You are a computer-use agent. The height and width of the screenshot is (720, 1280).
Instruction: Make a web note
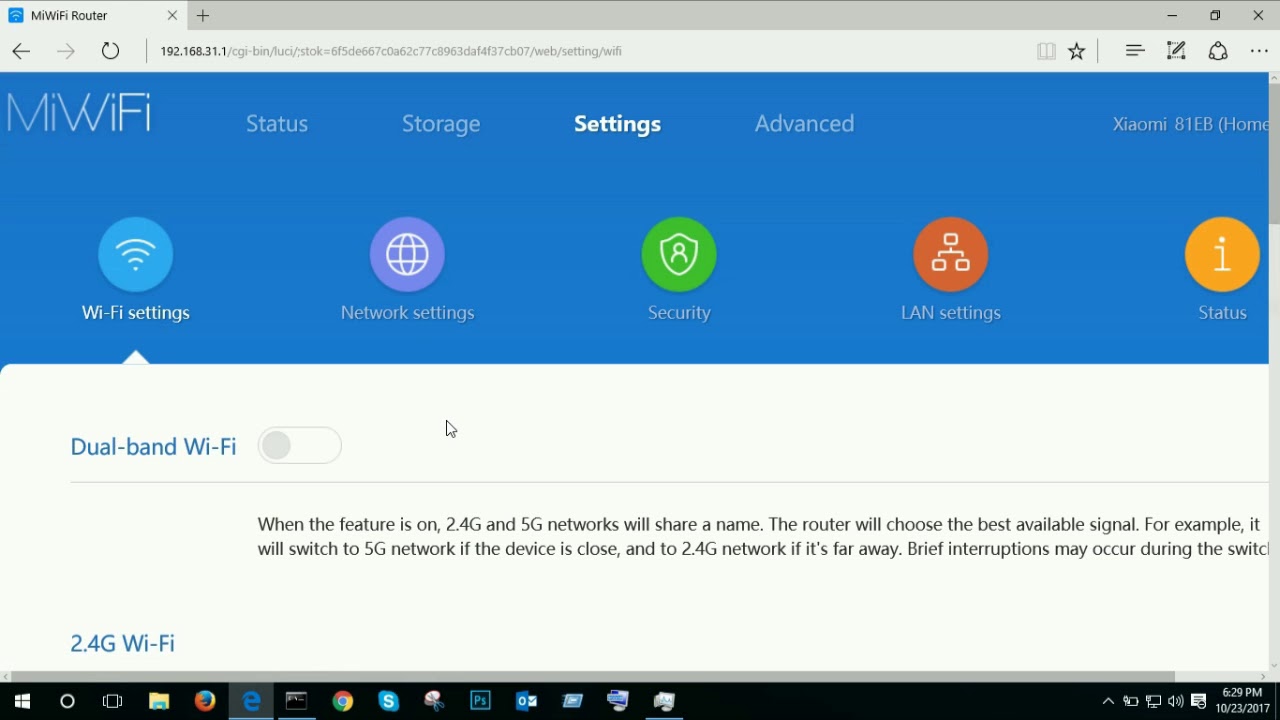pyautogui.click(x=1176, y=51)
